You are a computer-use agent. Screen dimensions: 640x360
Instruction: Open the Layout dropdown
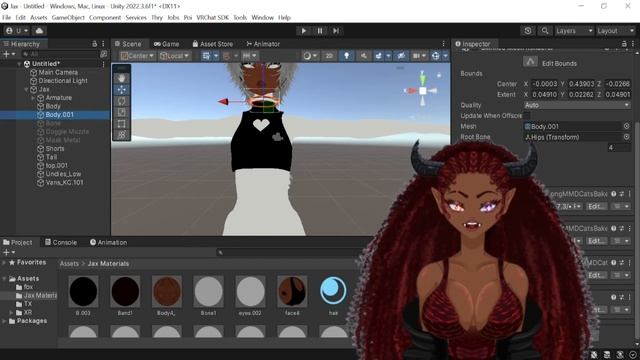coord(616,31)
